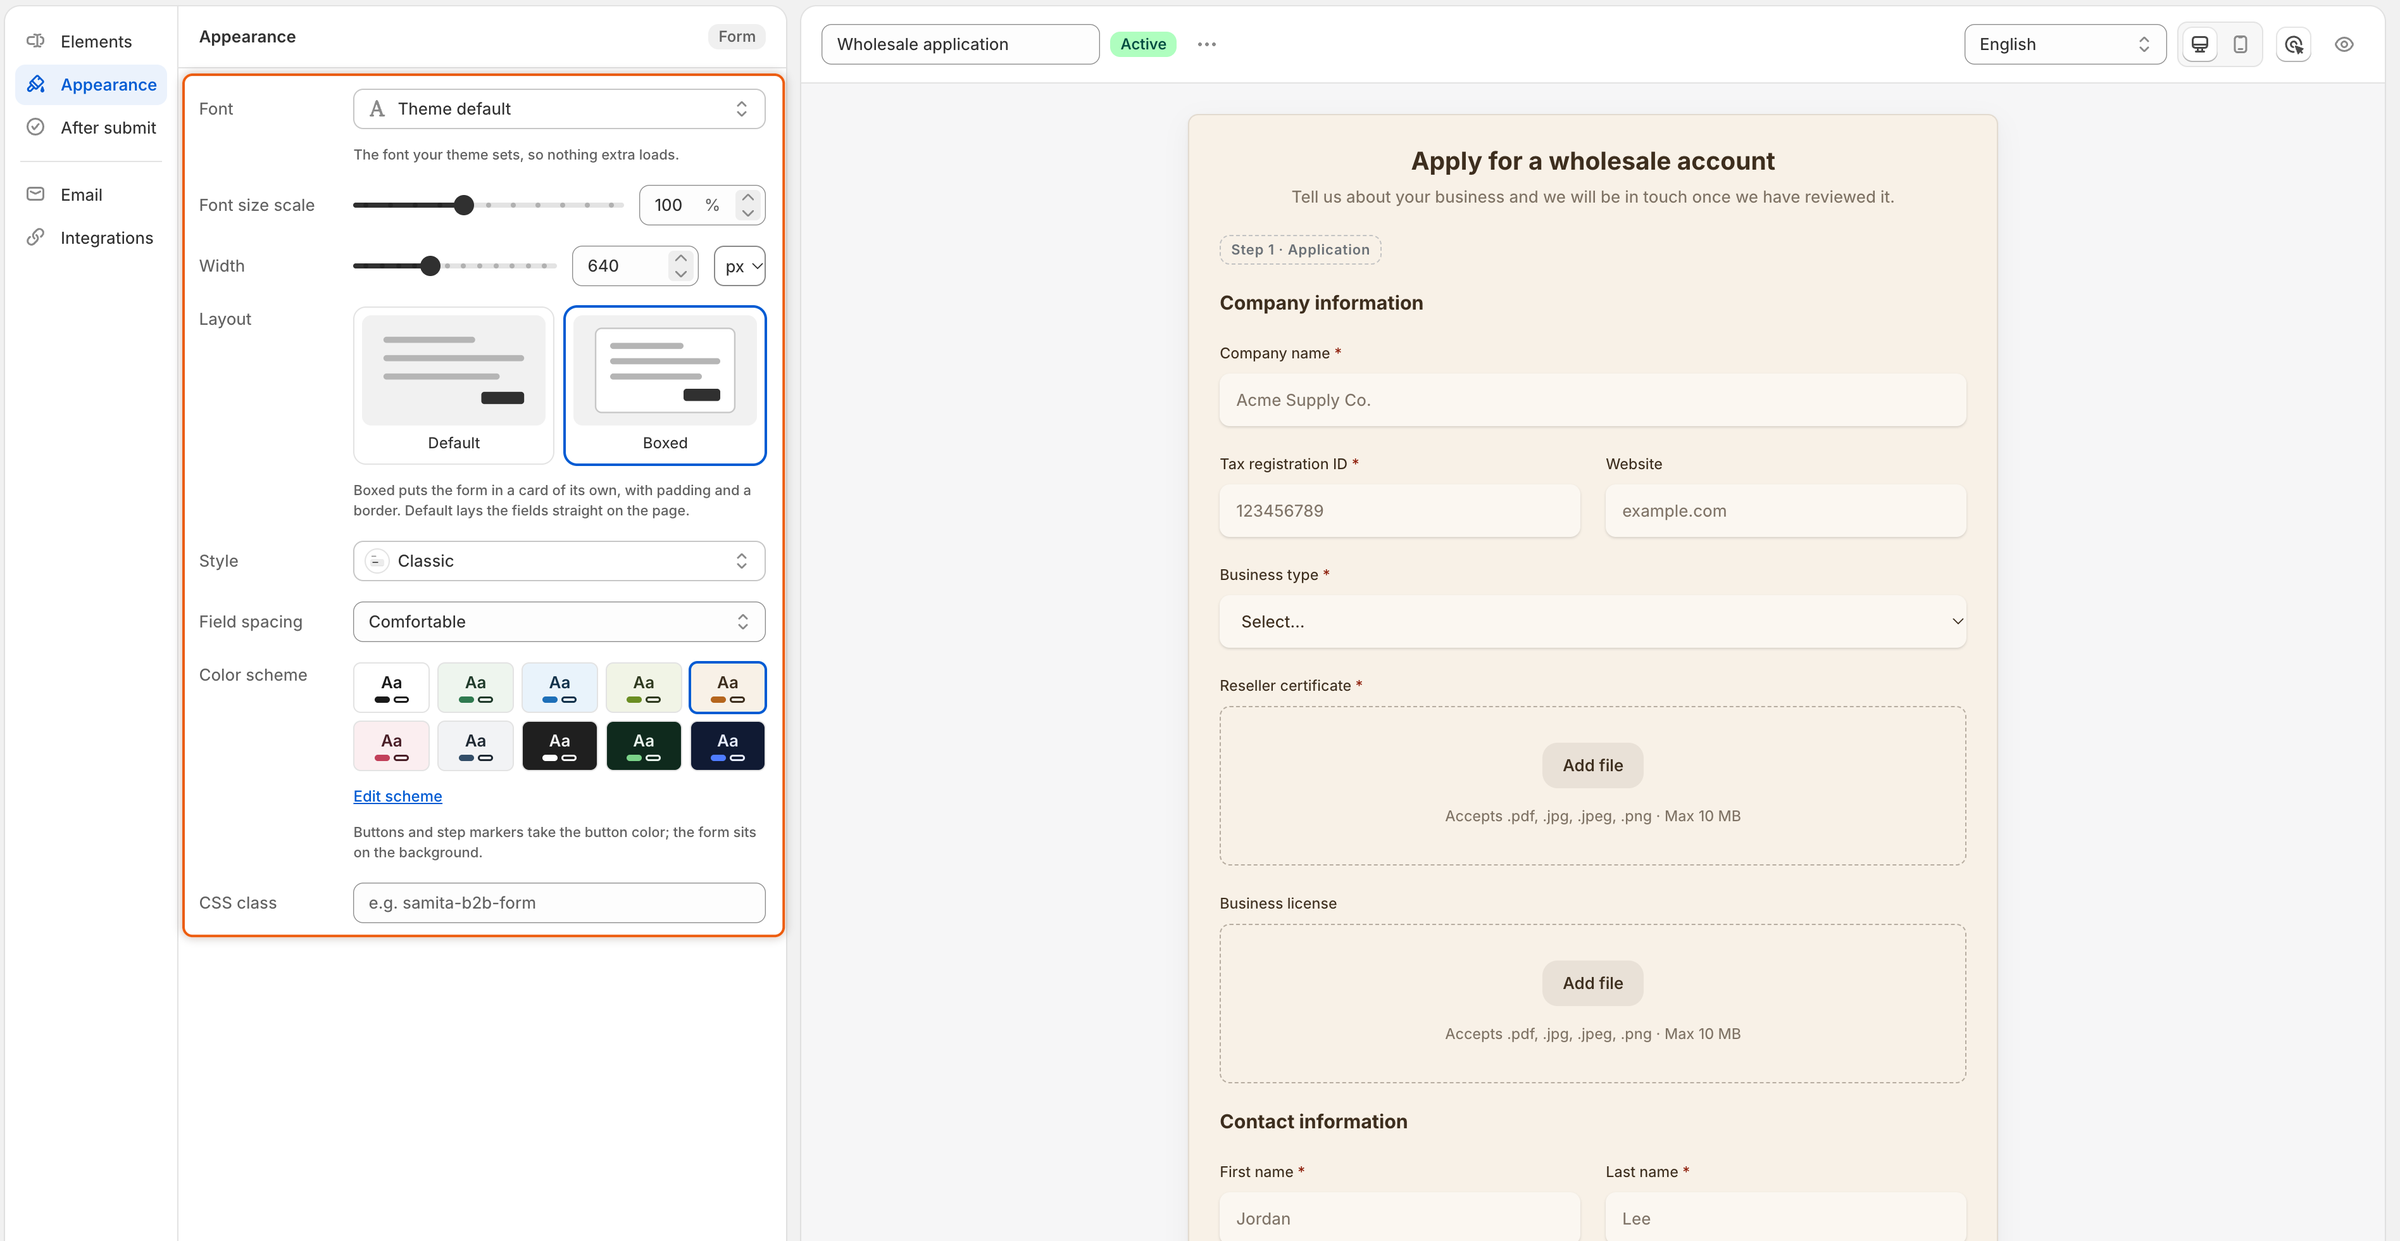Image resolution: width=2400 pixels, height=1241 pixels.
Task: Open the three-dot more actions menu
Action: (1207, 44)
